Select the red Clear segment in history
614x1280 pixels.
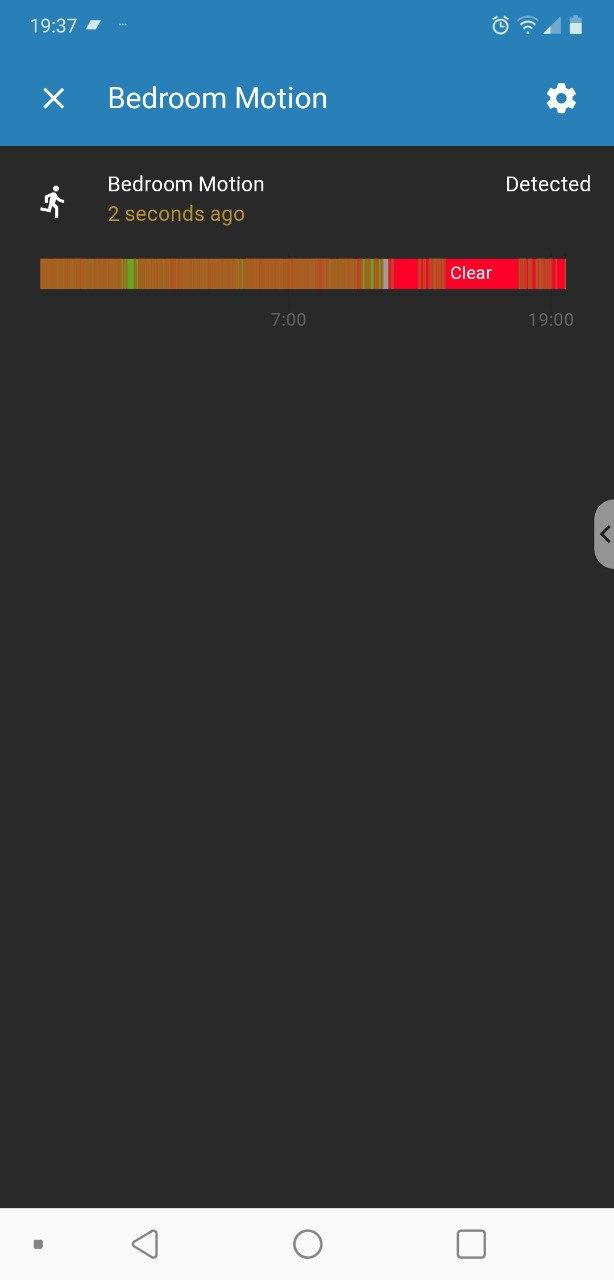coord(471,274)
